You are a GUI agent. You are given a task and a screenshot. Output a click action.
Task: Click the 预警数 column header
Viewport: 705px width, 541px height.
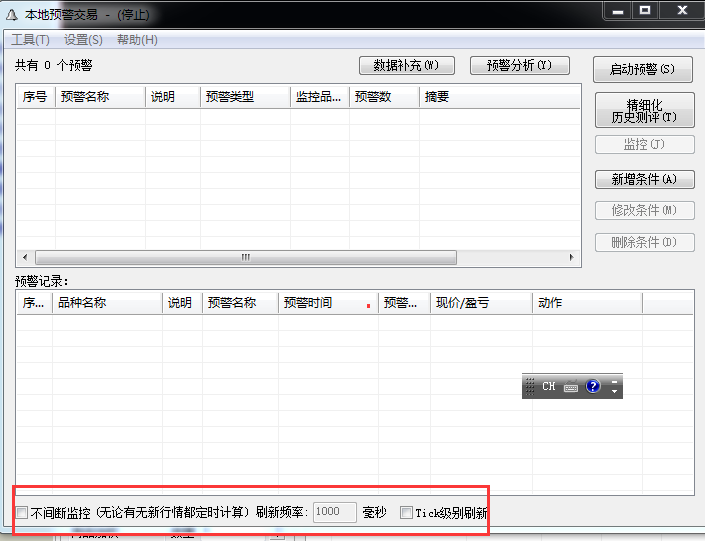[384, 97]
